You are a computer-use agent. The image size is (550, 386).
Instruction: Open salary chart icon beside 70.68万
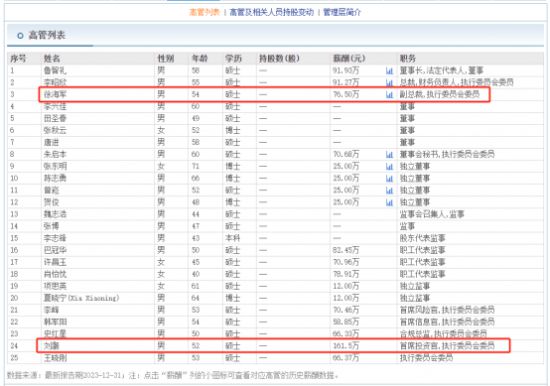pos(389,154)
